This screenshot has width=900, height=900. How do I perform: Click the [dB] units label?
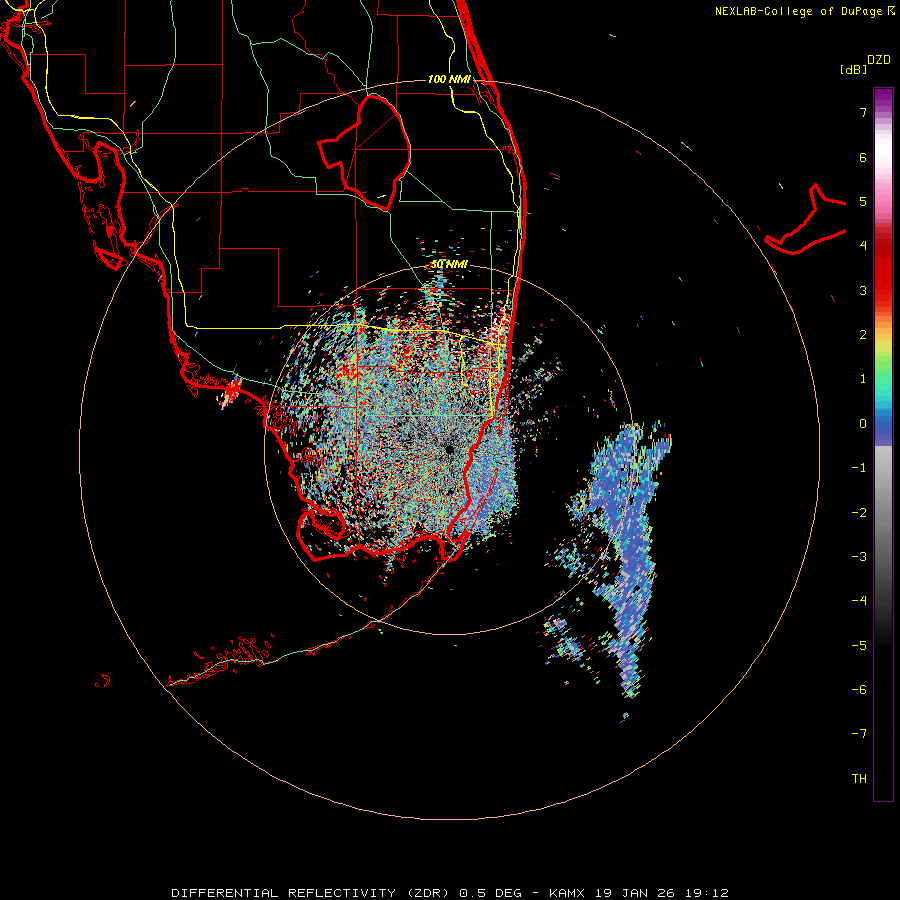(853, 69)
